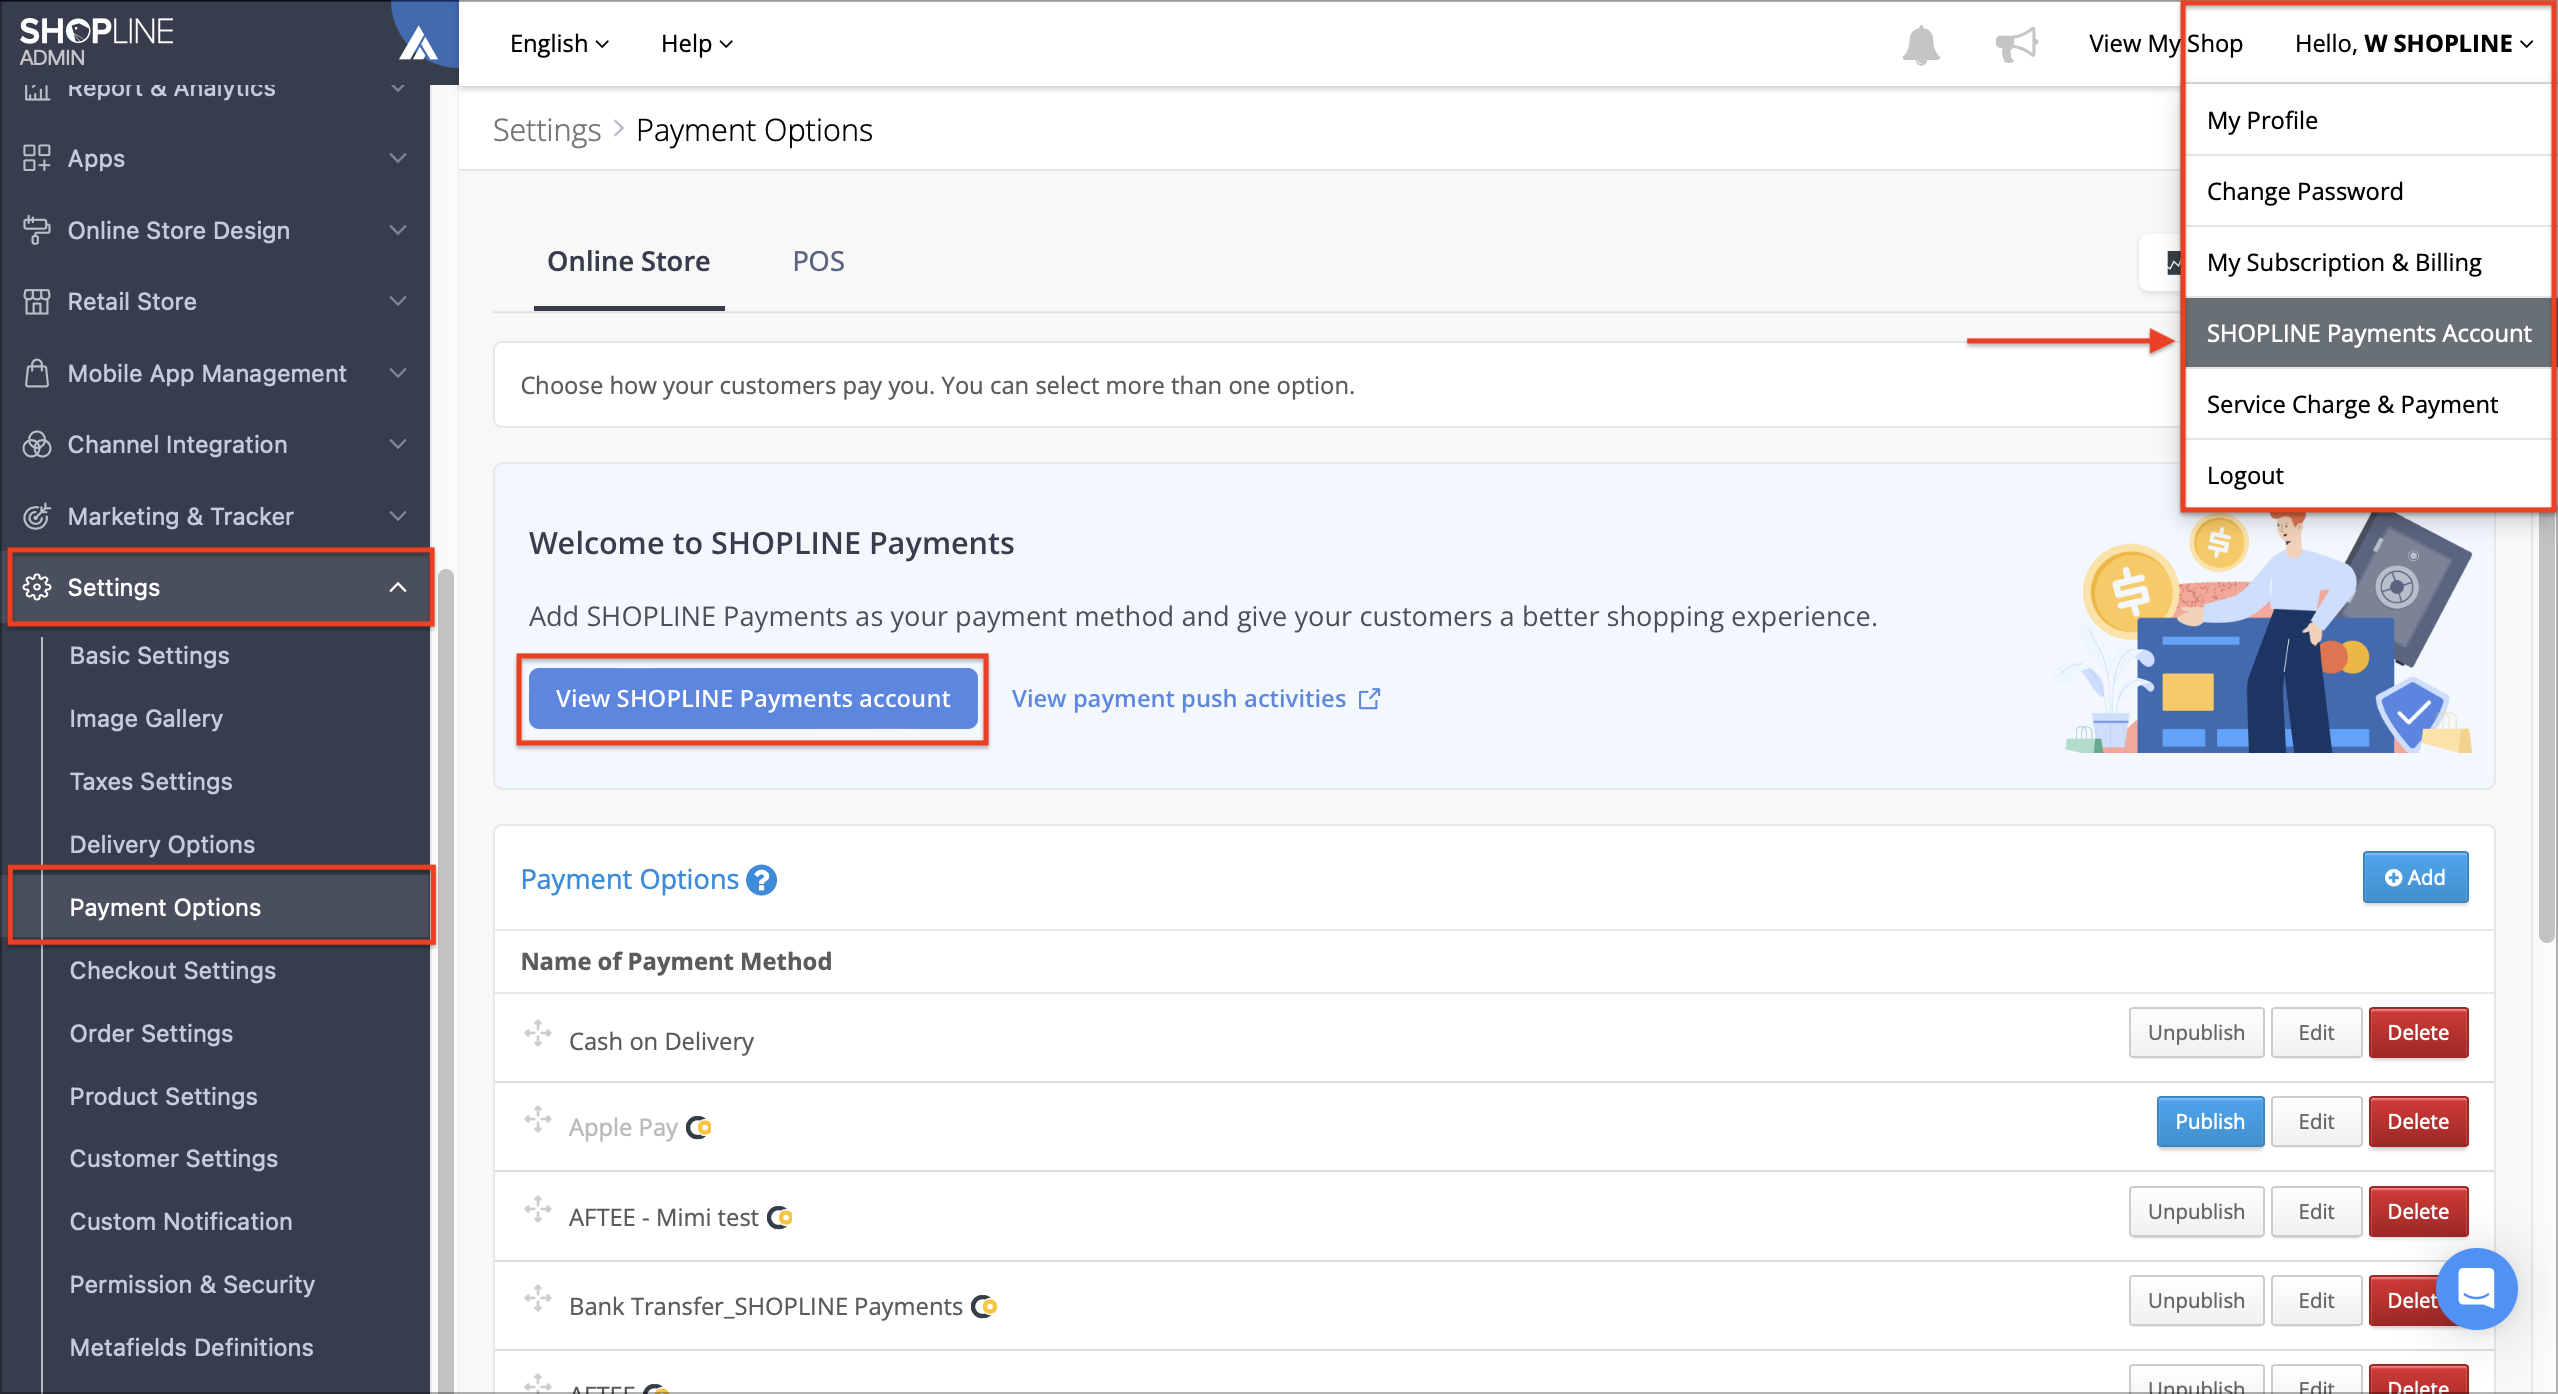Open the live chat bubble icon
Image resolution: width=2558 pixels, height=1394 pixels.
2475,1289
